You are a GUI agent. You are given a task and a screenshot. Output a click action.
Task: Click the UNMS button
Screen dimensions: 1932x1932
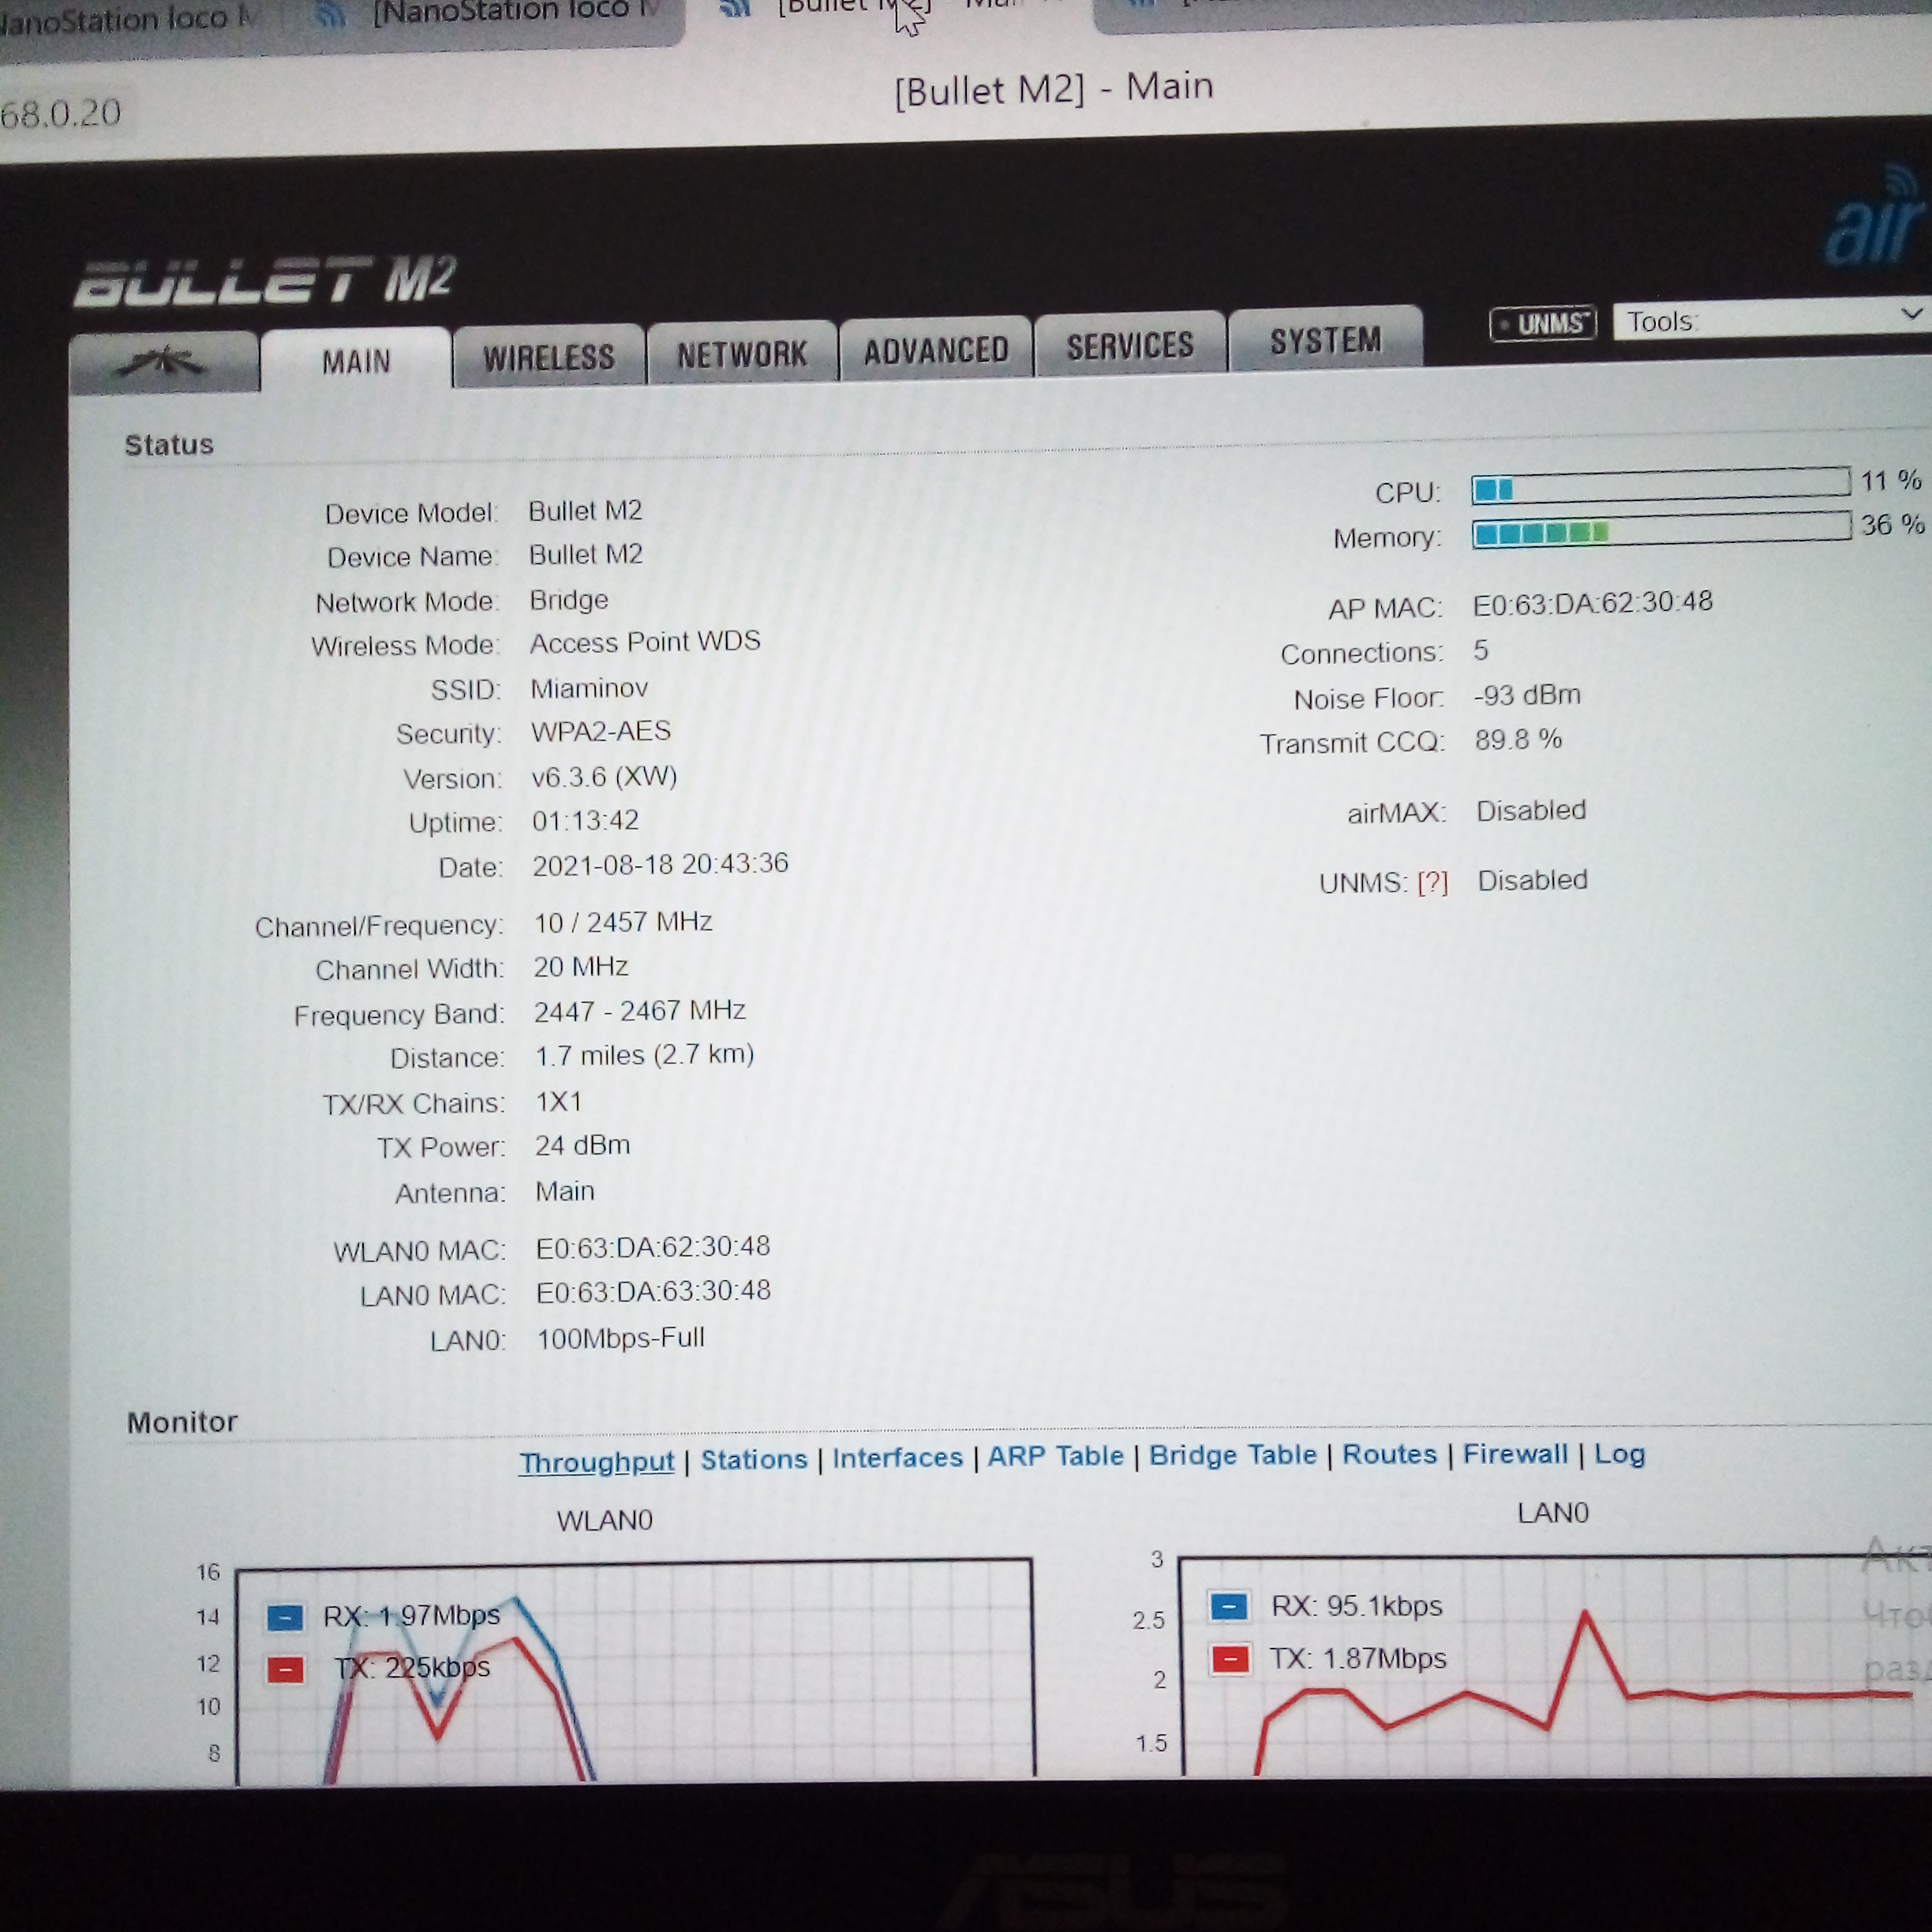click(1543, 324)
